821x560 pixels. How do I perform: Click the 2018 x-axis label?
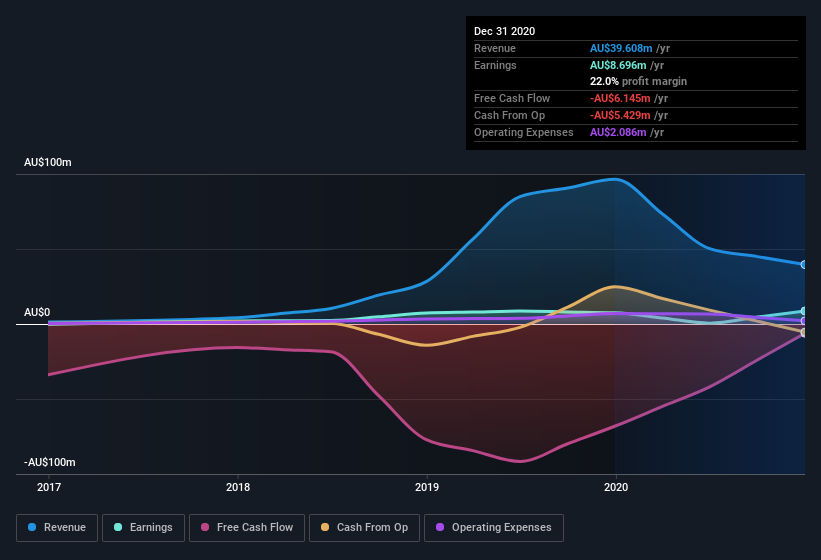pos(238,487)
